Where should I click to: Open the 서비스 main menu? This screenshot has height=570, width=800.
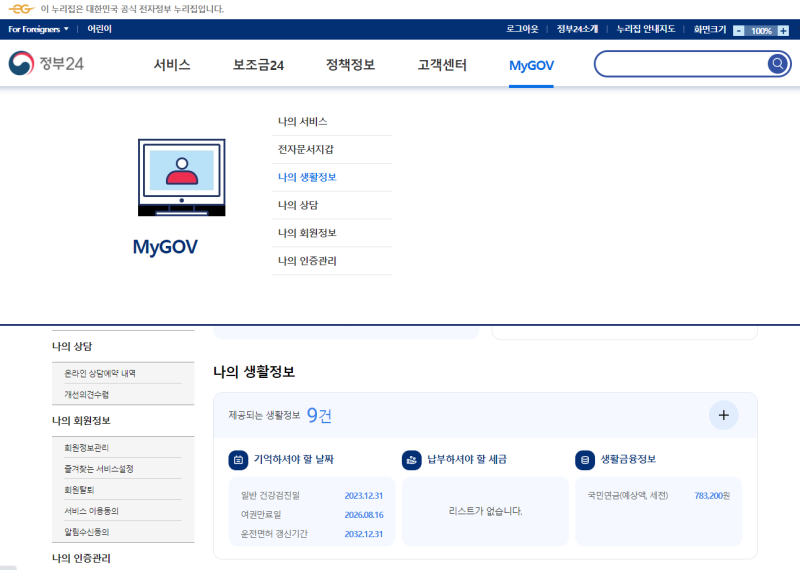point(172,65)
